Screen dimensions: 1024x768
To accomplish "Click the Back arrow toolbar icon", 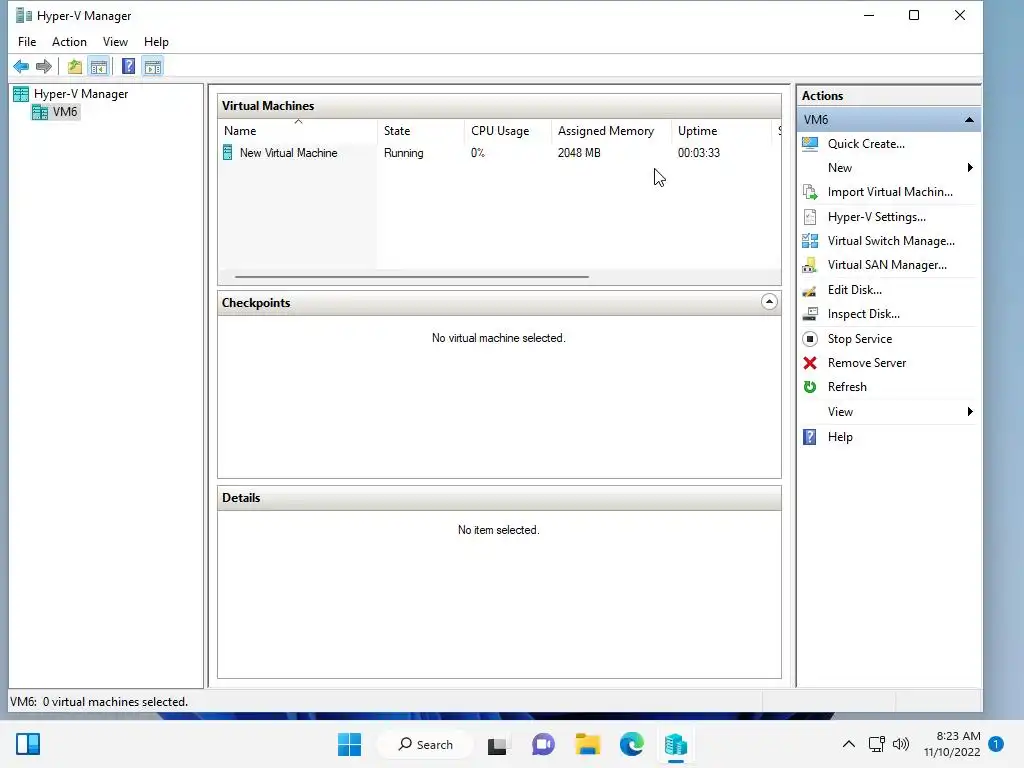I will click(21, 66).
